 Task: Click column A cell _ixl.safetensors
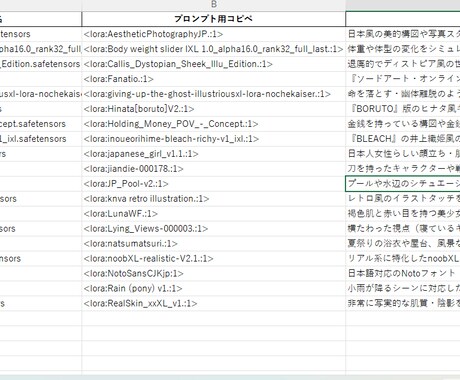coord(41,139)
